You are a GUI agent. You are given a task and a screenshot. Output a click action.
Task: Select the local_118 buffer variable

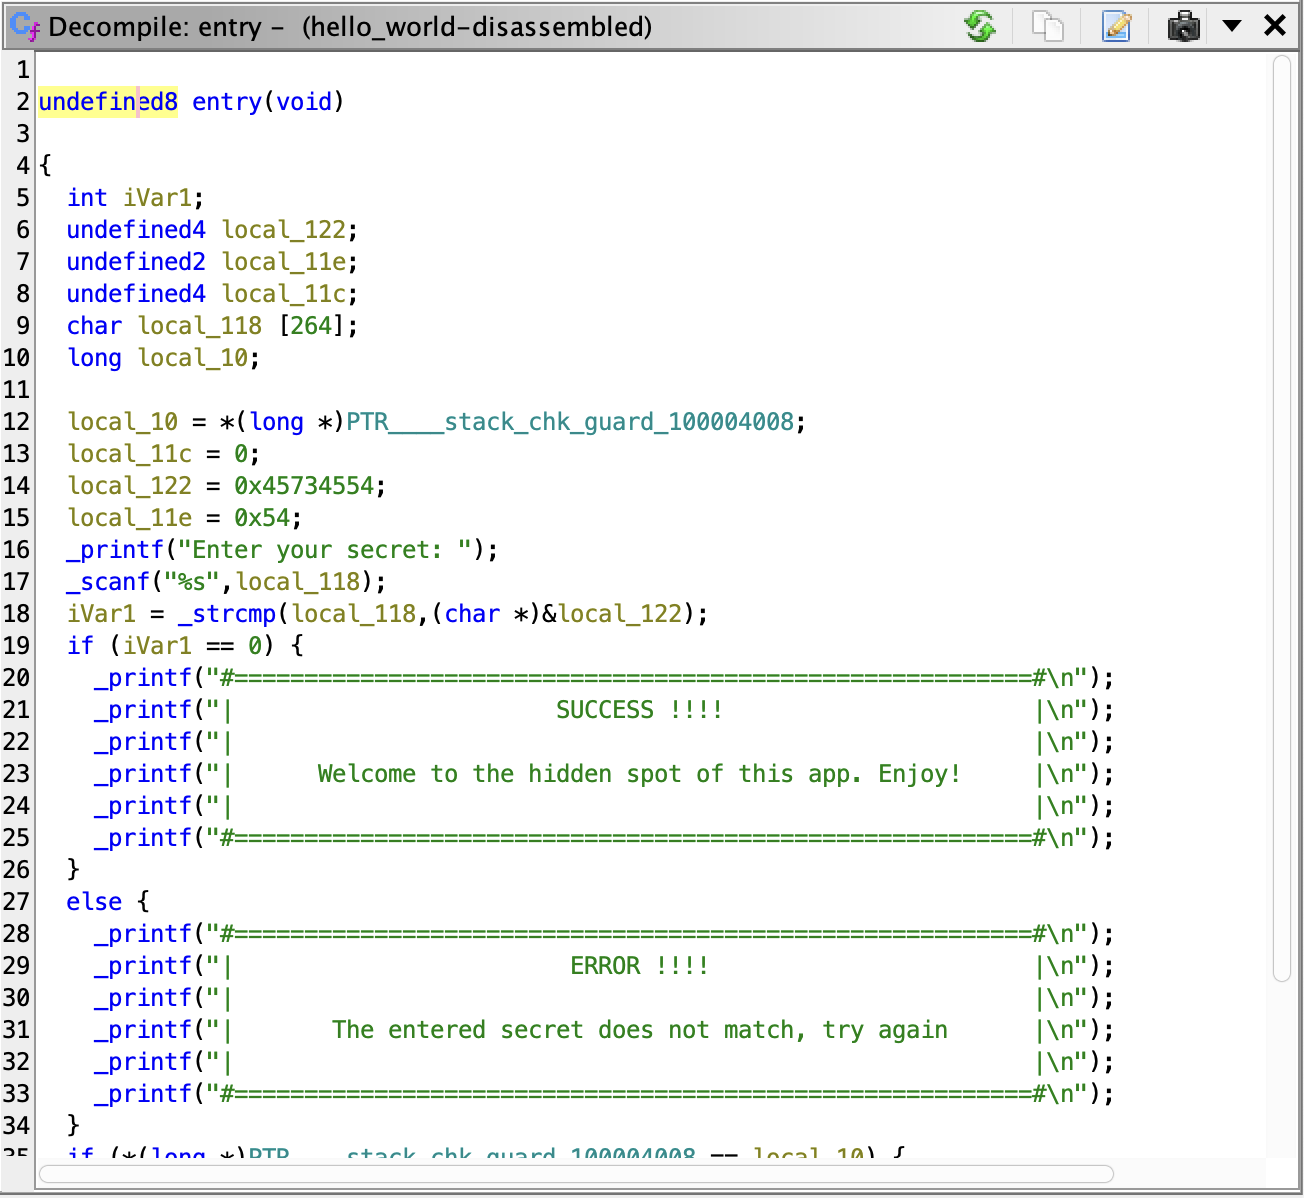click(199, 325)
